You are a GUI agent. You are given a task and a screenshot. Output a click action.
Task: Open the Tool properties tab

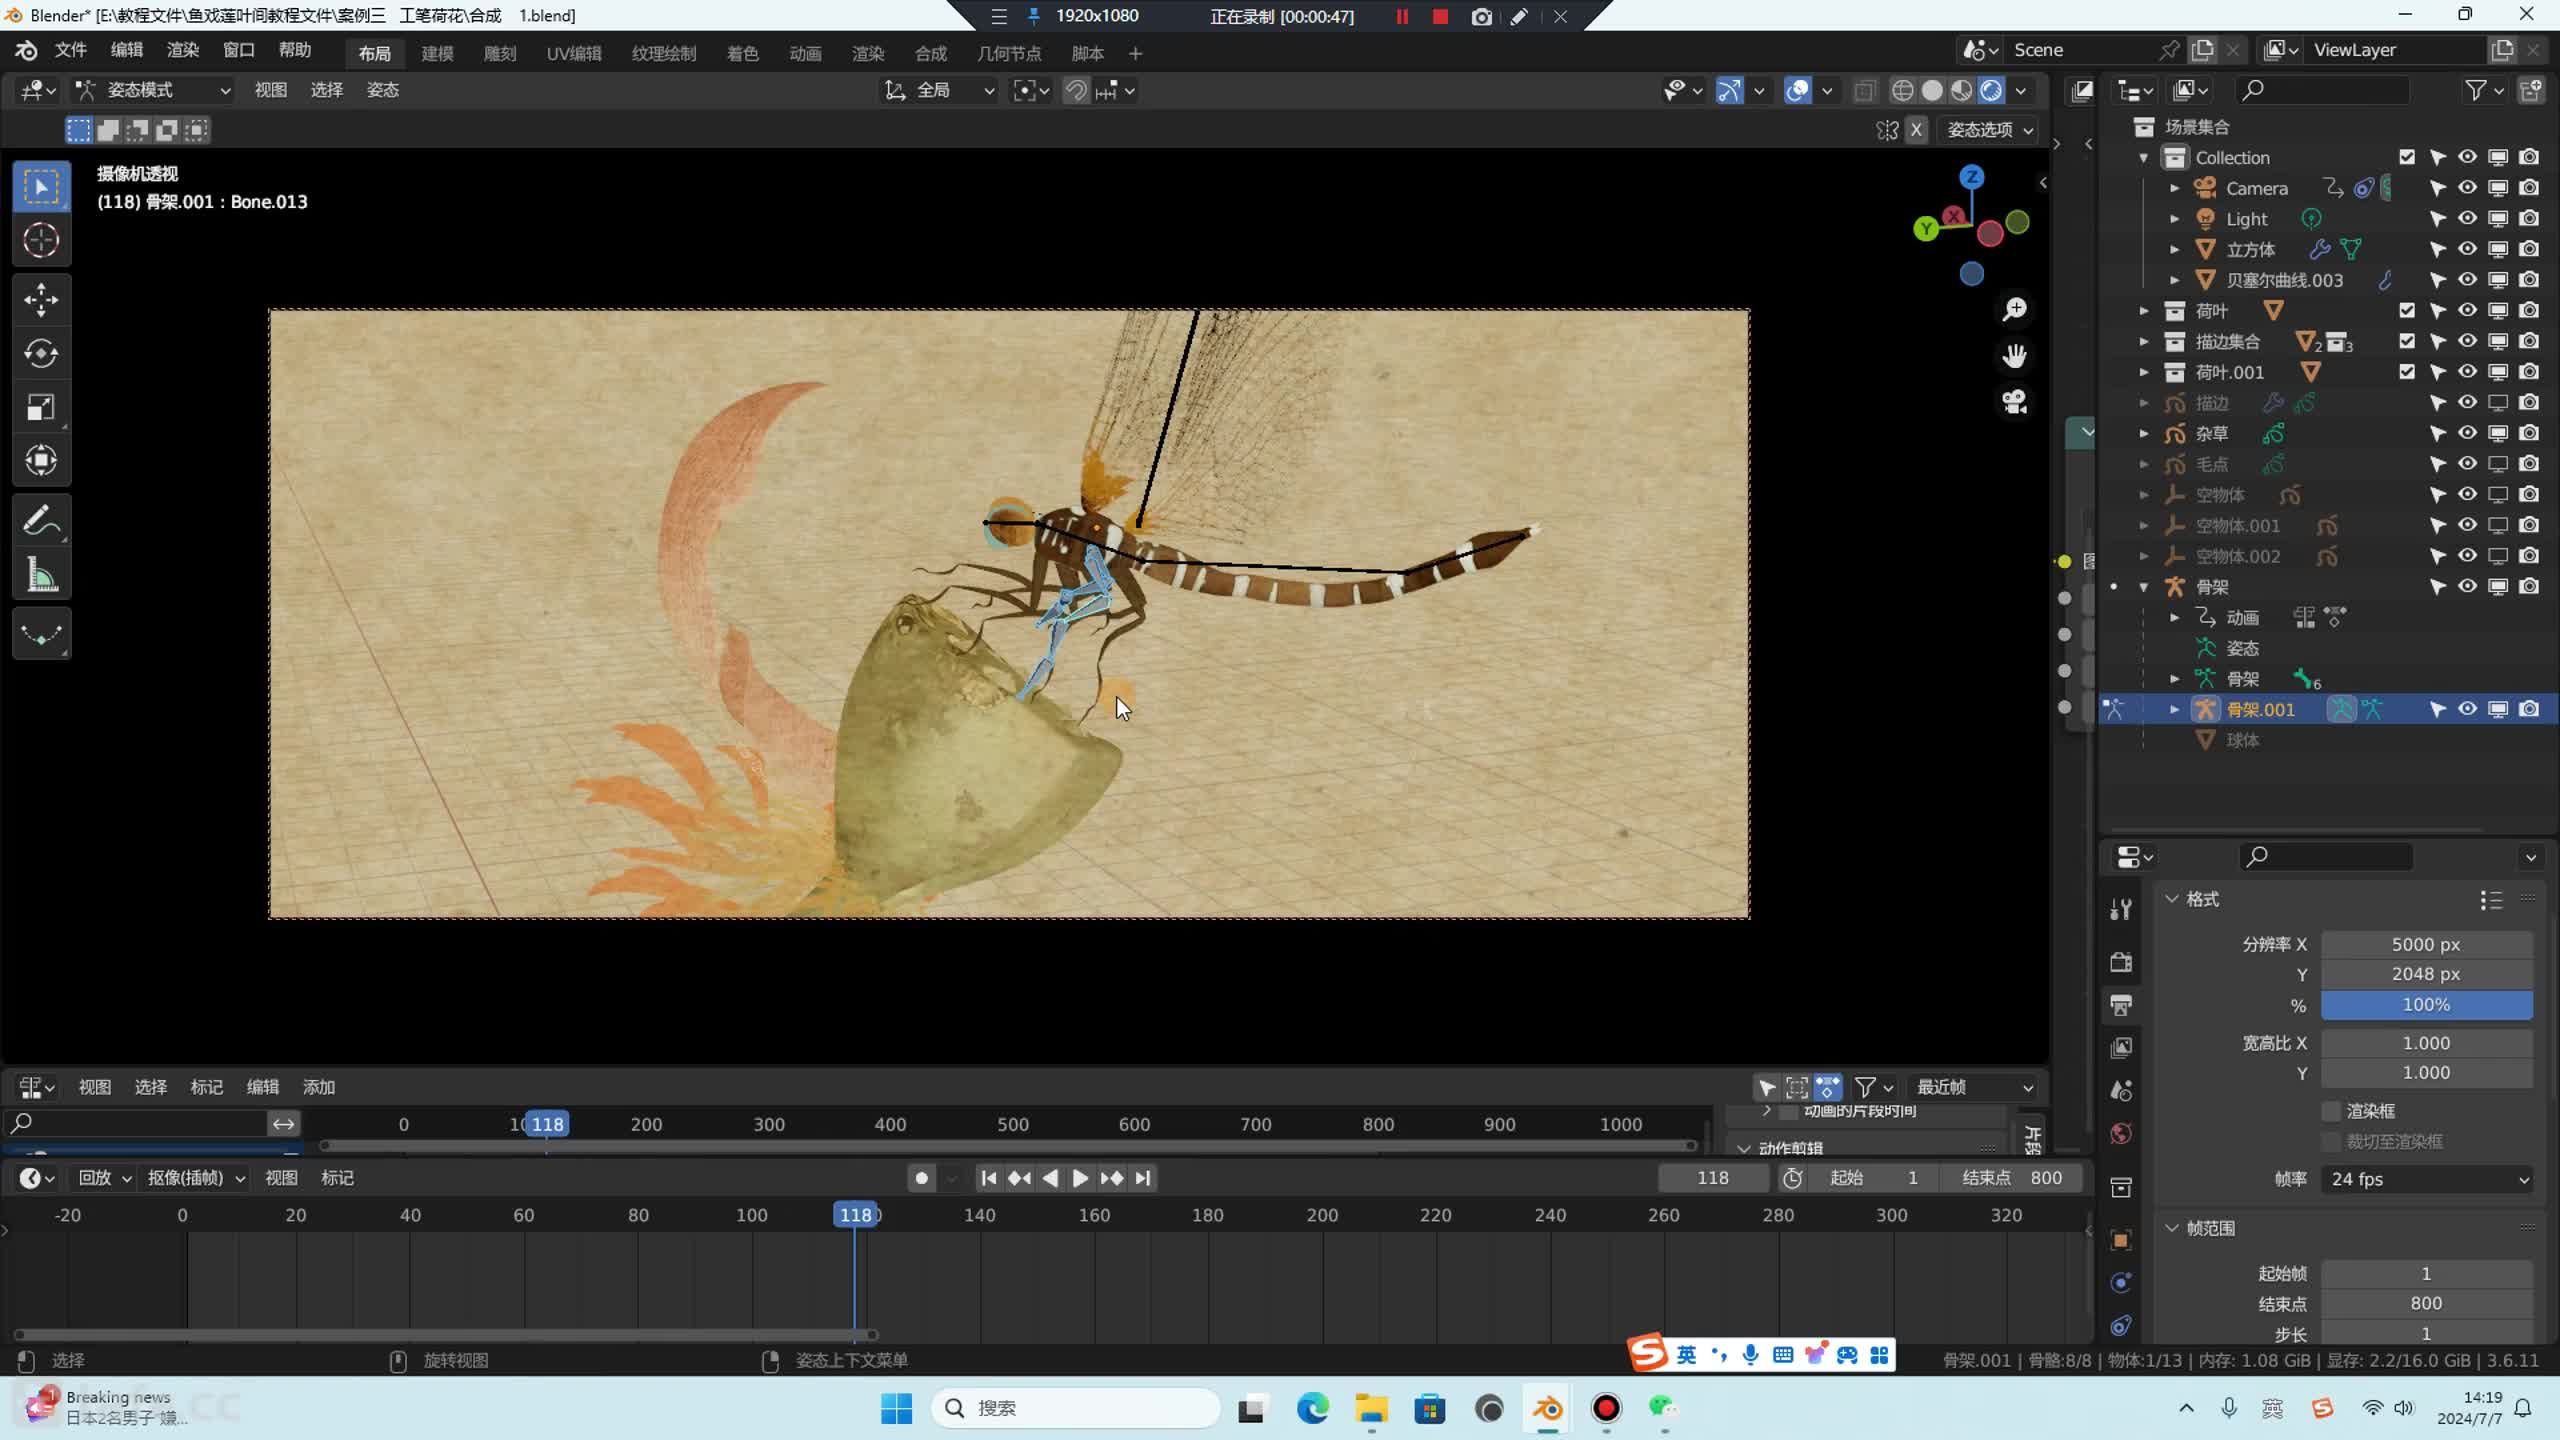tap(2120, 909)
